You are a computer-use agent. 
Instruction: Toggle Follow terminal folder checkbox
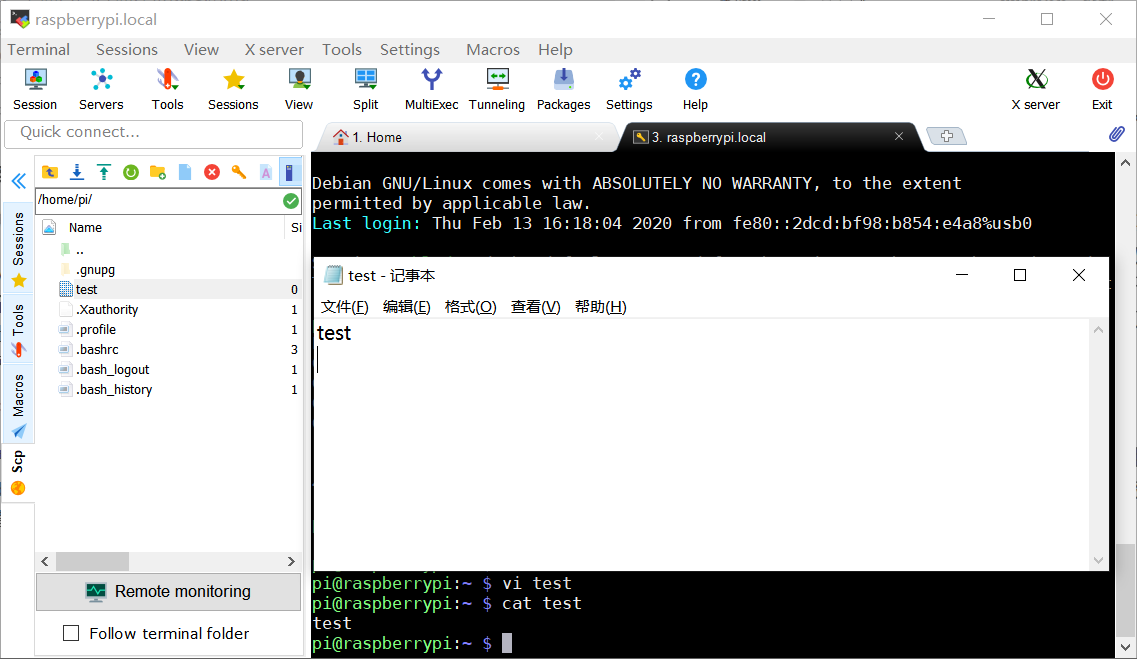coord(71,633)
